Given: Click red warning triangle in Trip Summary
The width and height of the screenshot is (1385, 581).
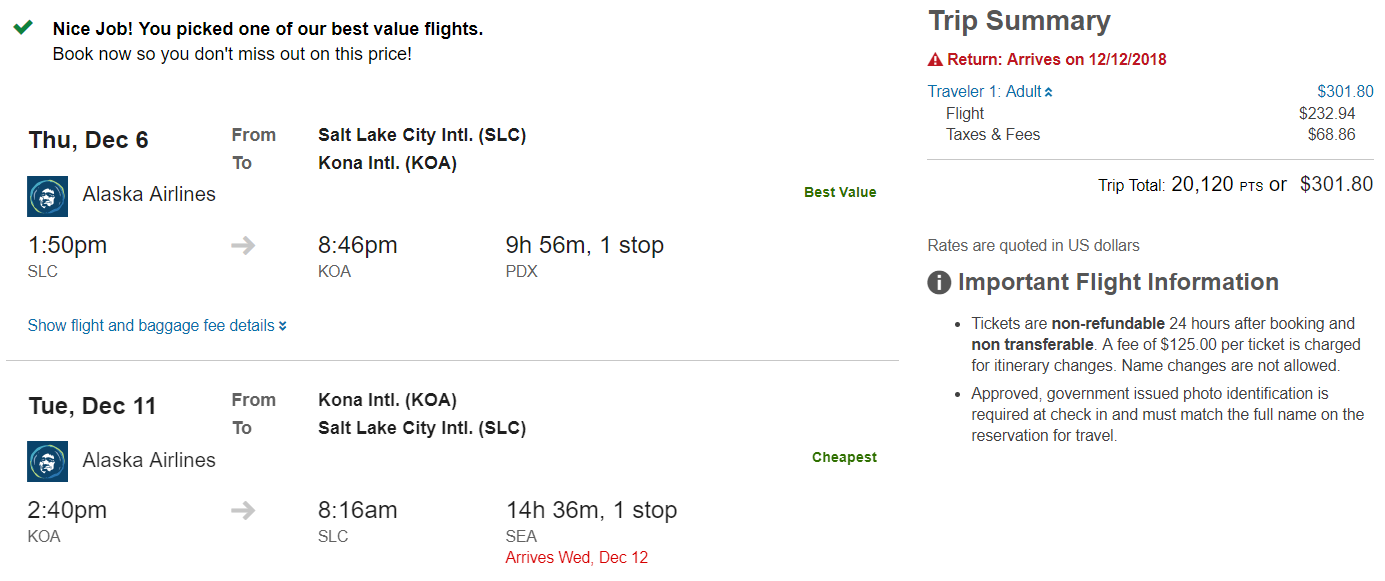Looking at the screenshot, I should pos(935,60).
